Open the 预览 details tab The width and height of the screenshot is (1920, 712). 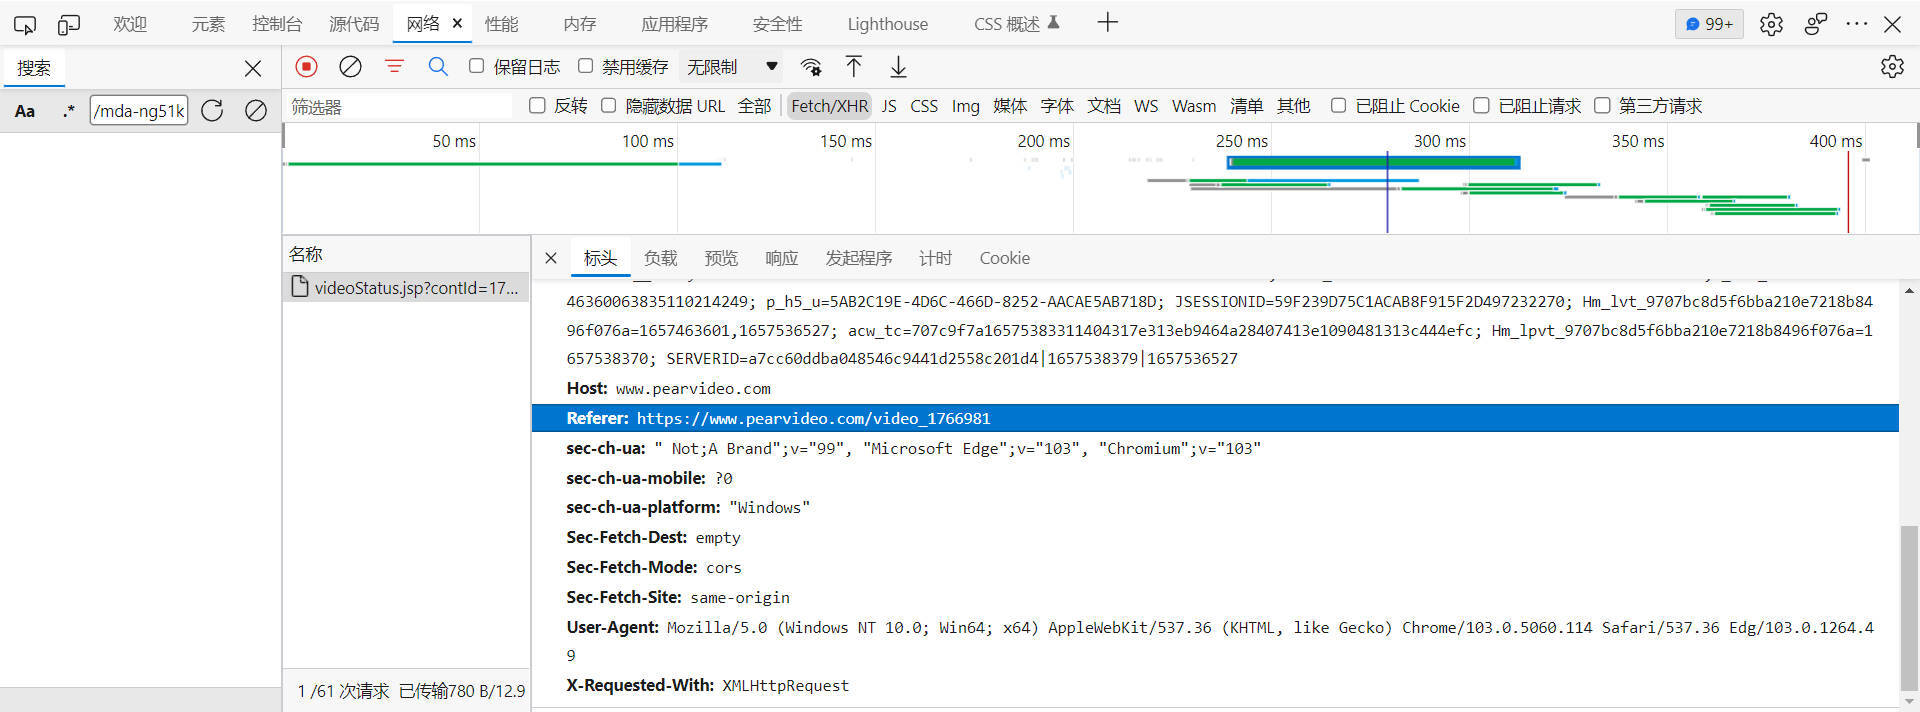click(x=721, y=258)
